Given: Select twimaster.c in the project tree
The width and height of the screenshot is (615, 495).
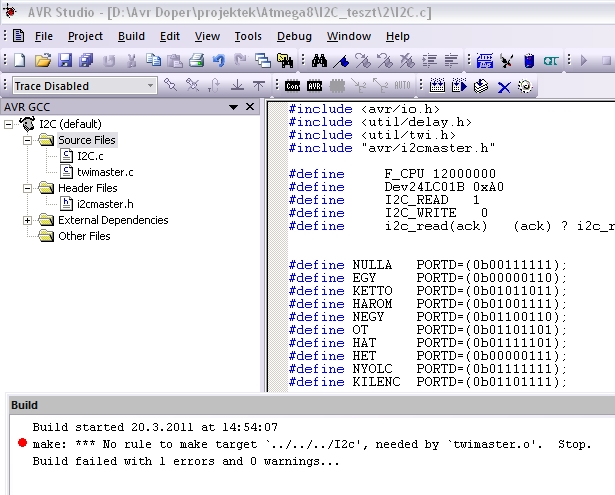Looking at the screenshot, I should 105,172.
